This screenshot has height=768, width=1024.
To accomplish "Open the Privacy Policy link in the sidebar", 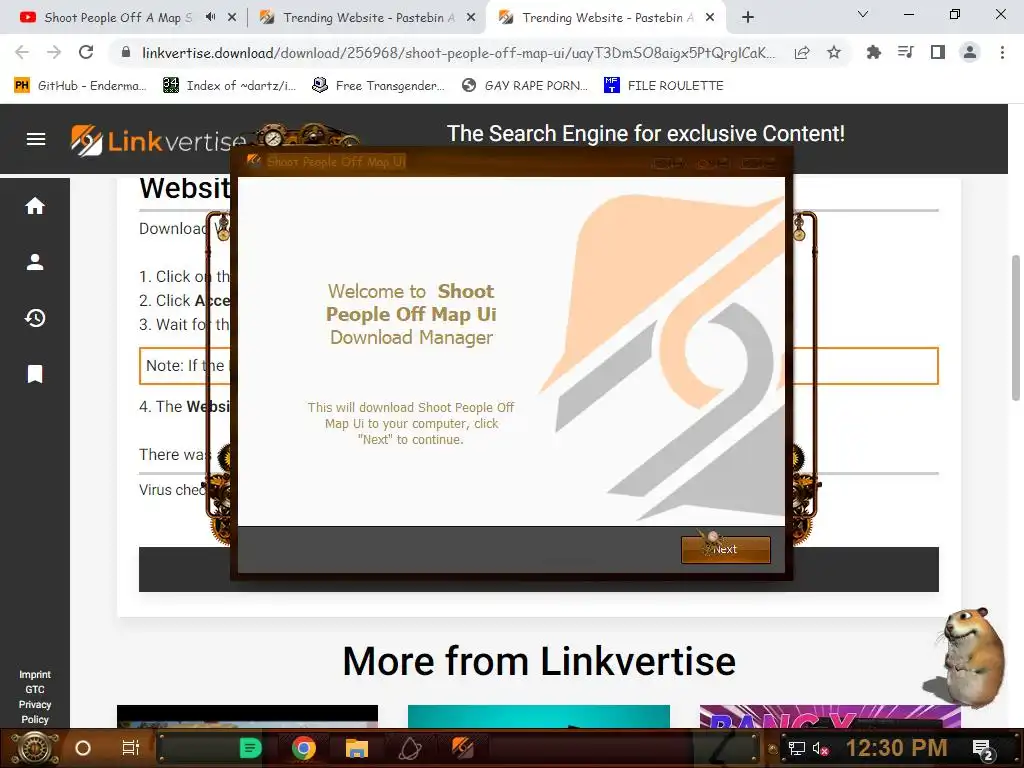I will click(x=35, y=712).
